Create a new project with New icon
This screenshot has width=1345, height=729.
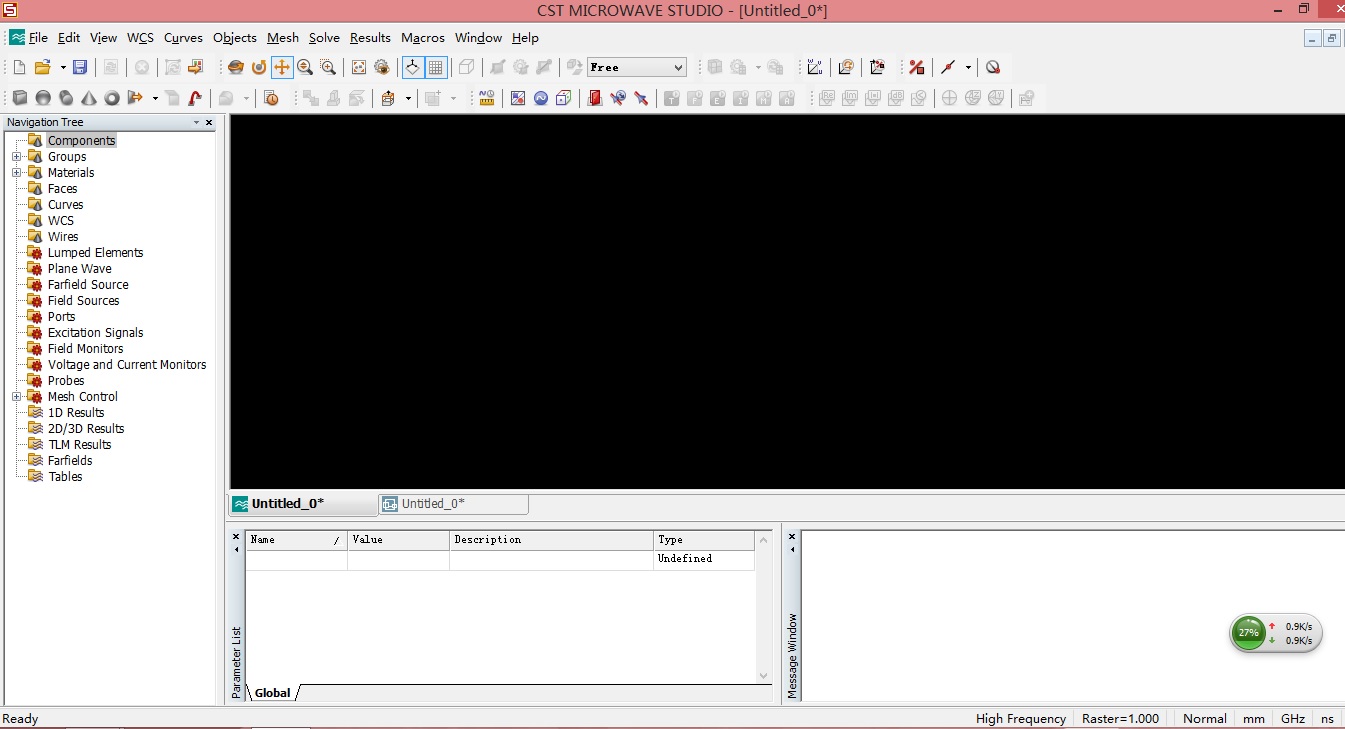[x=19, y=67]
